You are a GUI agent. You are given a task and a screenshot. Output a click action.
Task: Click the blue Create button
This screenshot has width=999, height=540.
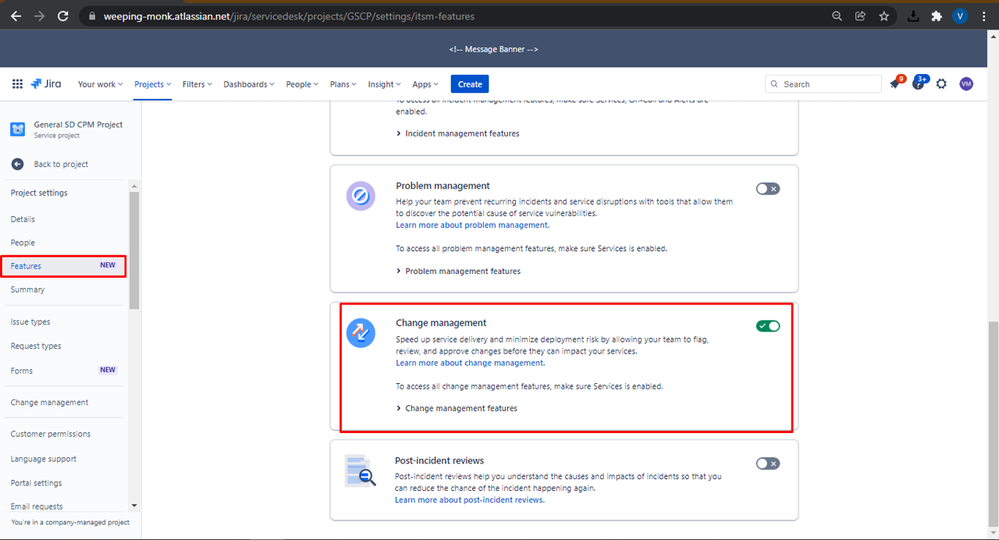470,84
